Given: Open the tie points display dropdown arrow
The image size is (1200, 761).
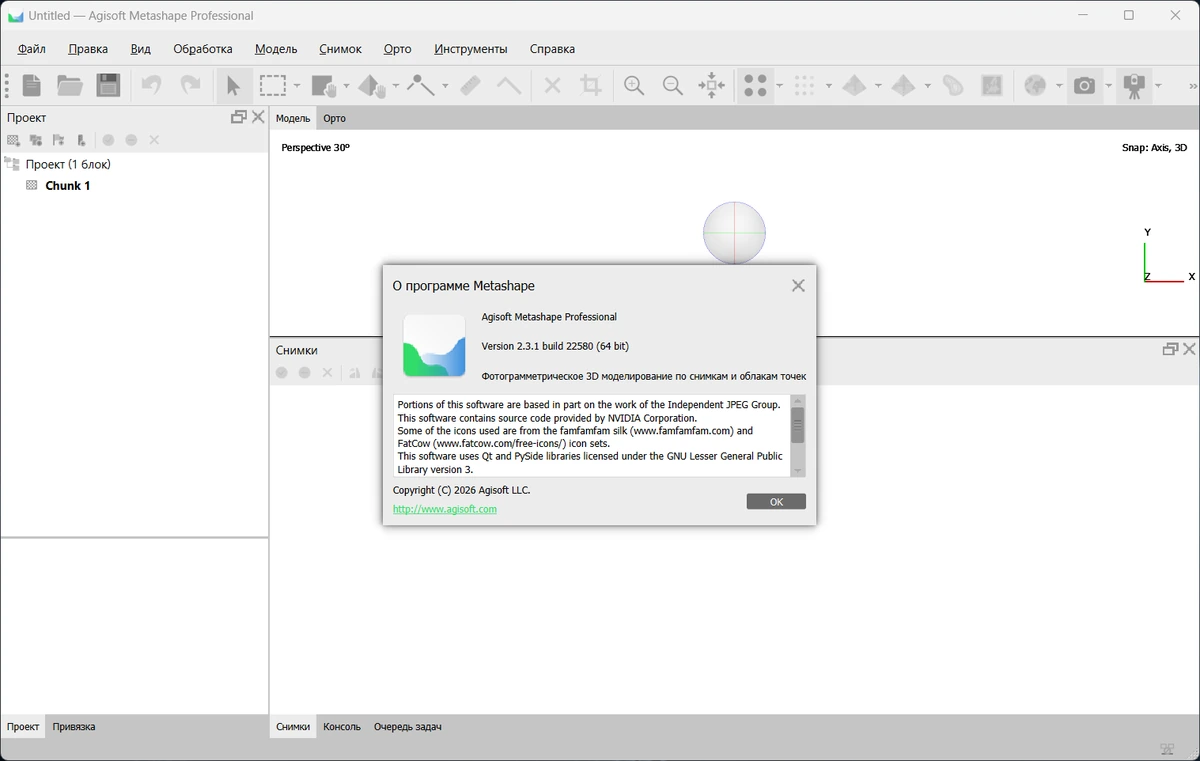Looking at the screenshot, I should point(780,86).
